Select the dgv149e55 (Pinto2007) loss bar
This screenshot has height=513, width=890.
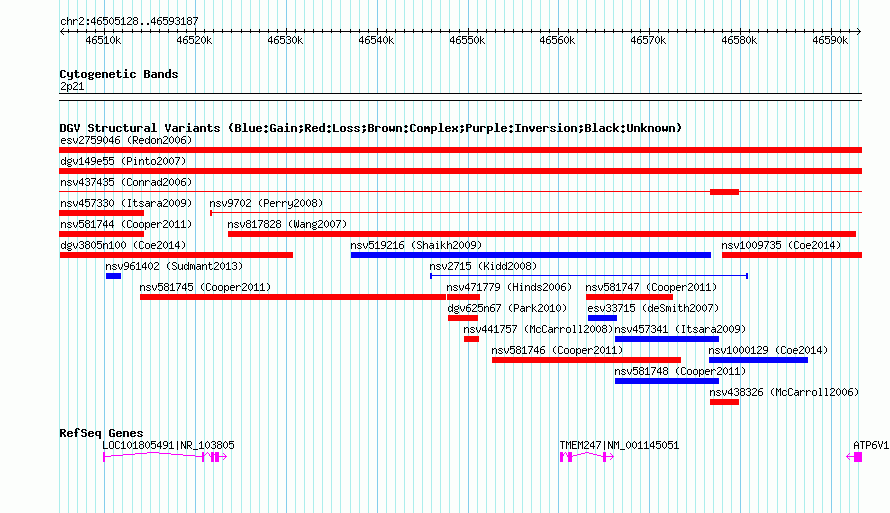coord(460,171)
